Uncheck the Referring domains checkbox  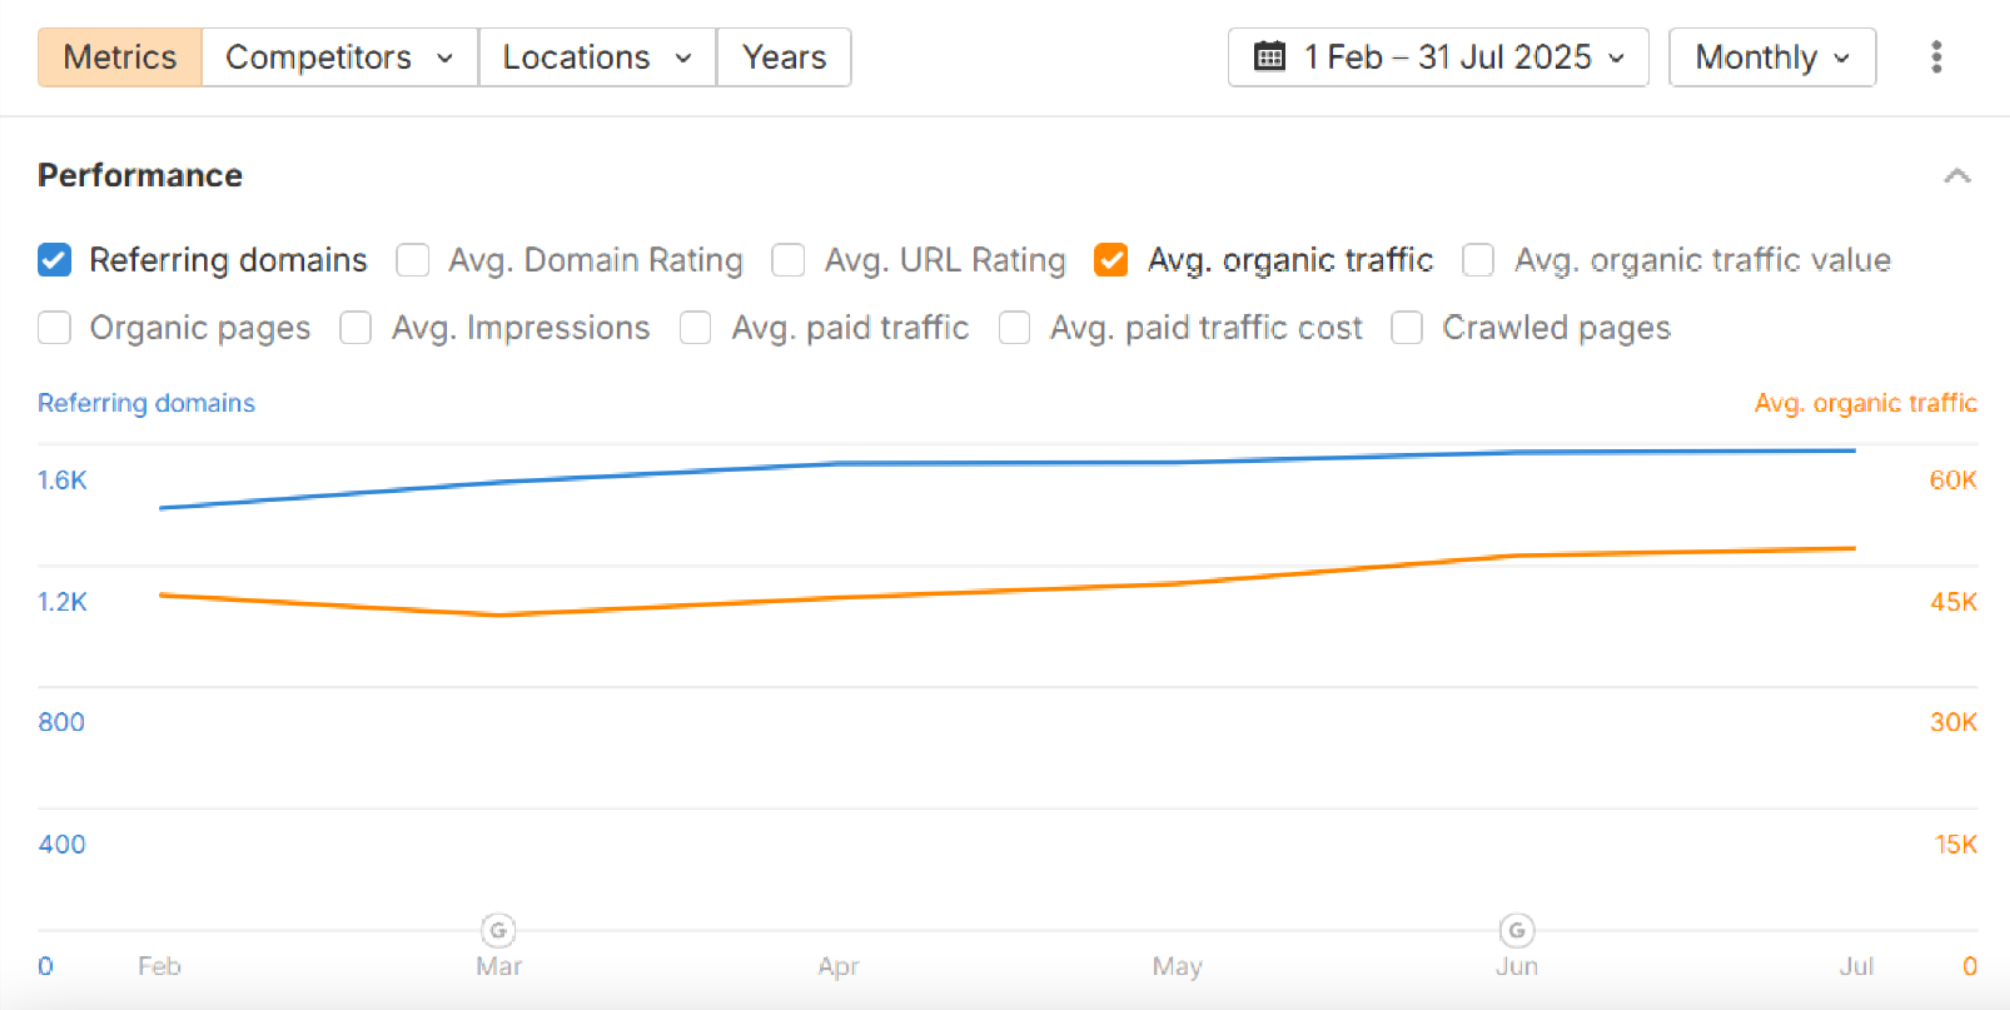tap(55, 260)
